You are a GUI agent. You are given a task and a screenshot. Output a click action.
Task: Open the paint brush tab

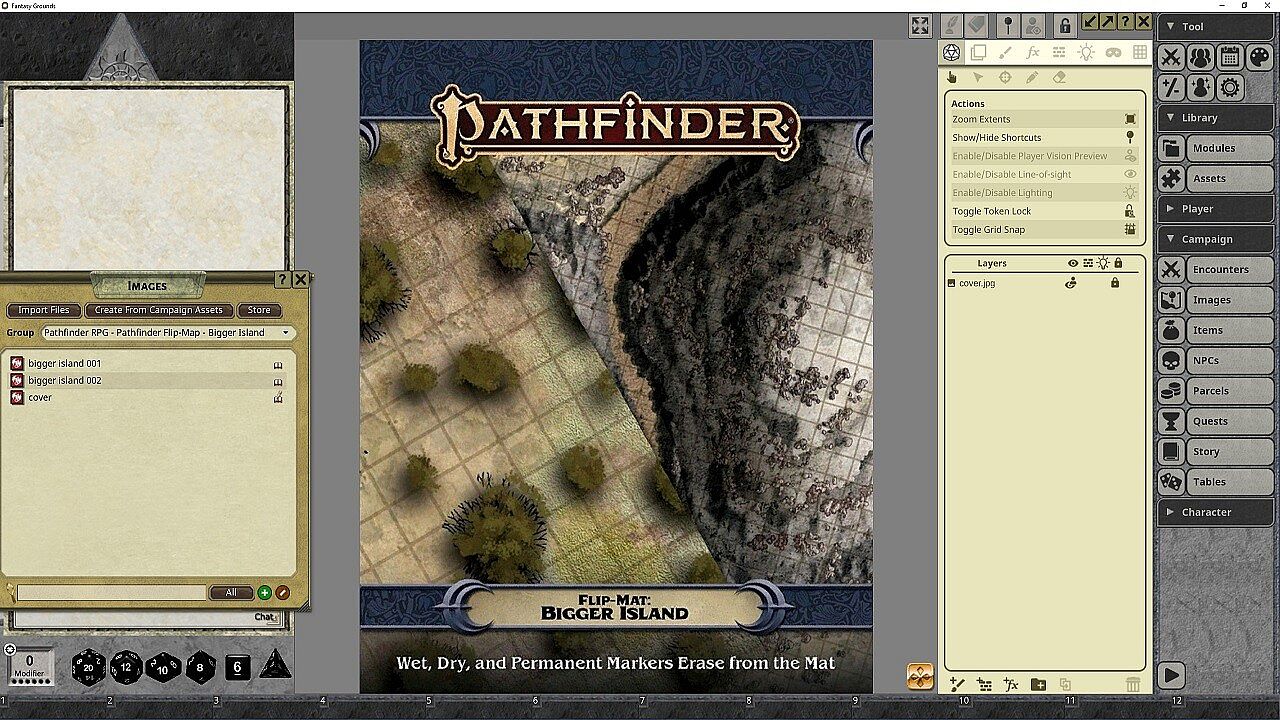pyautogui.click(x=1005, y=53)
